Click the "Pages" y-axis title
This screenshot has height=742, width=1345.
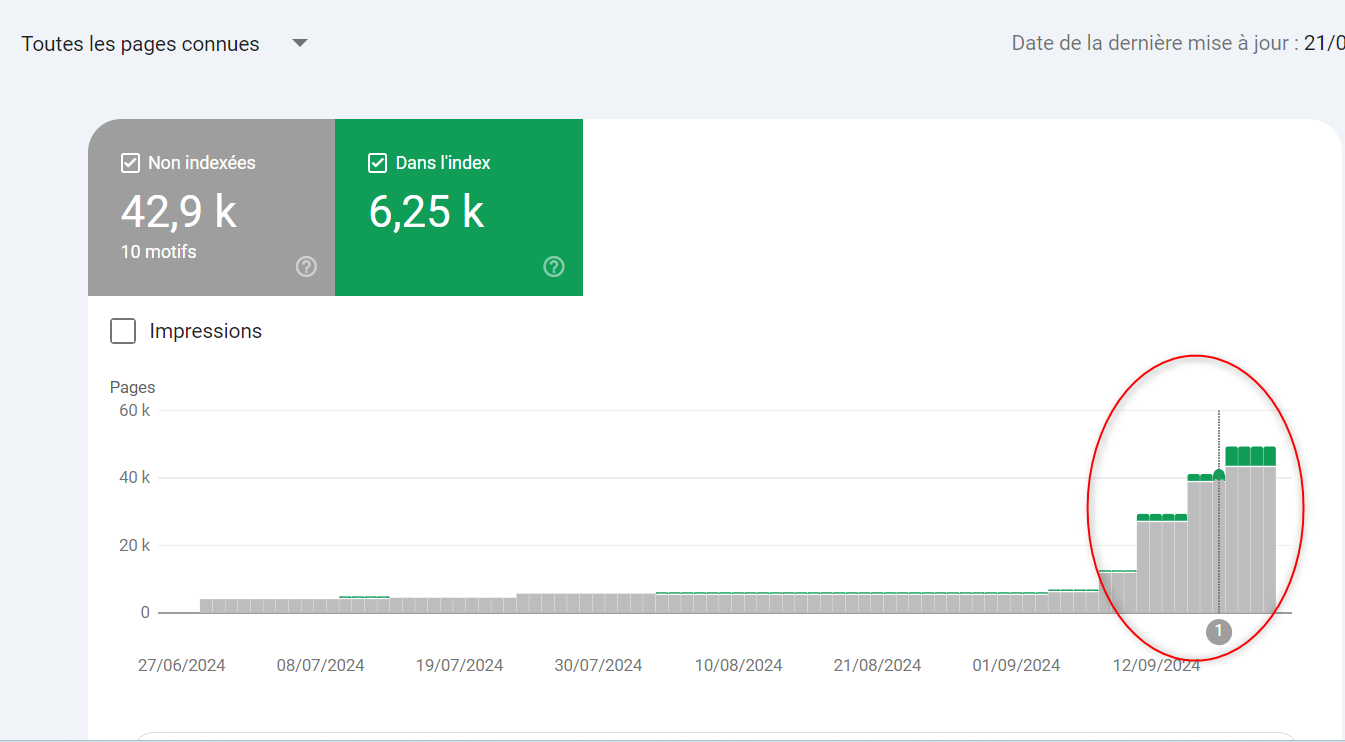[x=133, y=387]
